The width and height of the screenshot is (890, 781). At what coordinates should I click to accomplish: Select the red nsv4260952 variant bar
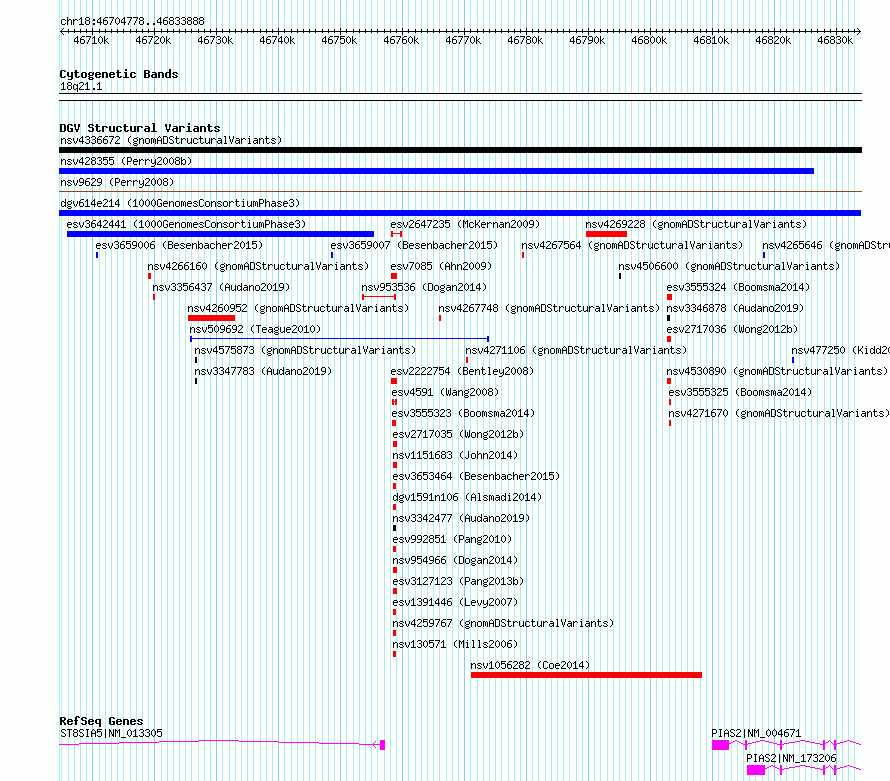(x=211, y=318)
